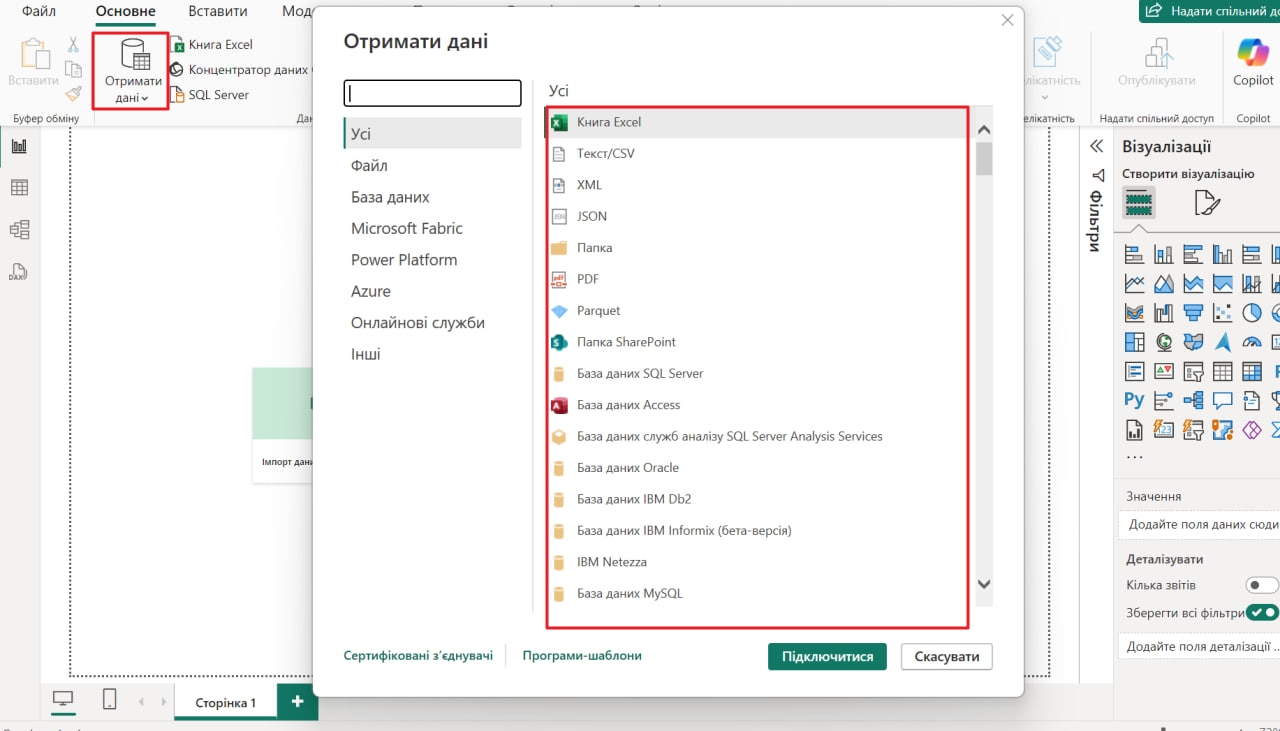Select the Format visual paintbrush icon
1280x731 pixels.
1207,204
